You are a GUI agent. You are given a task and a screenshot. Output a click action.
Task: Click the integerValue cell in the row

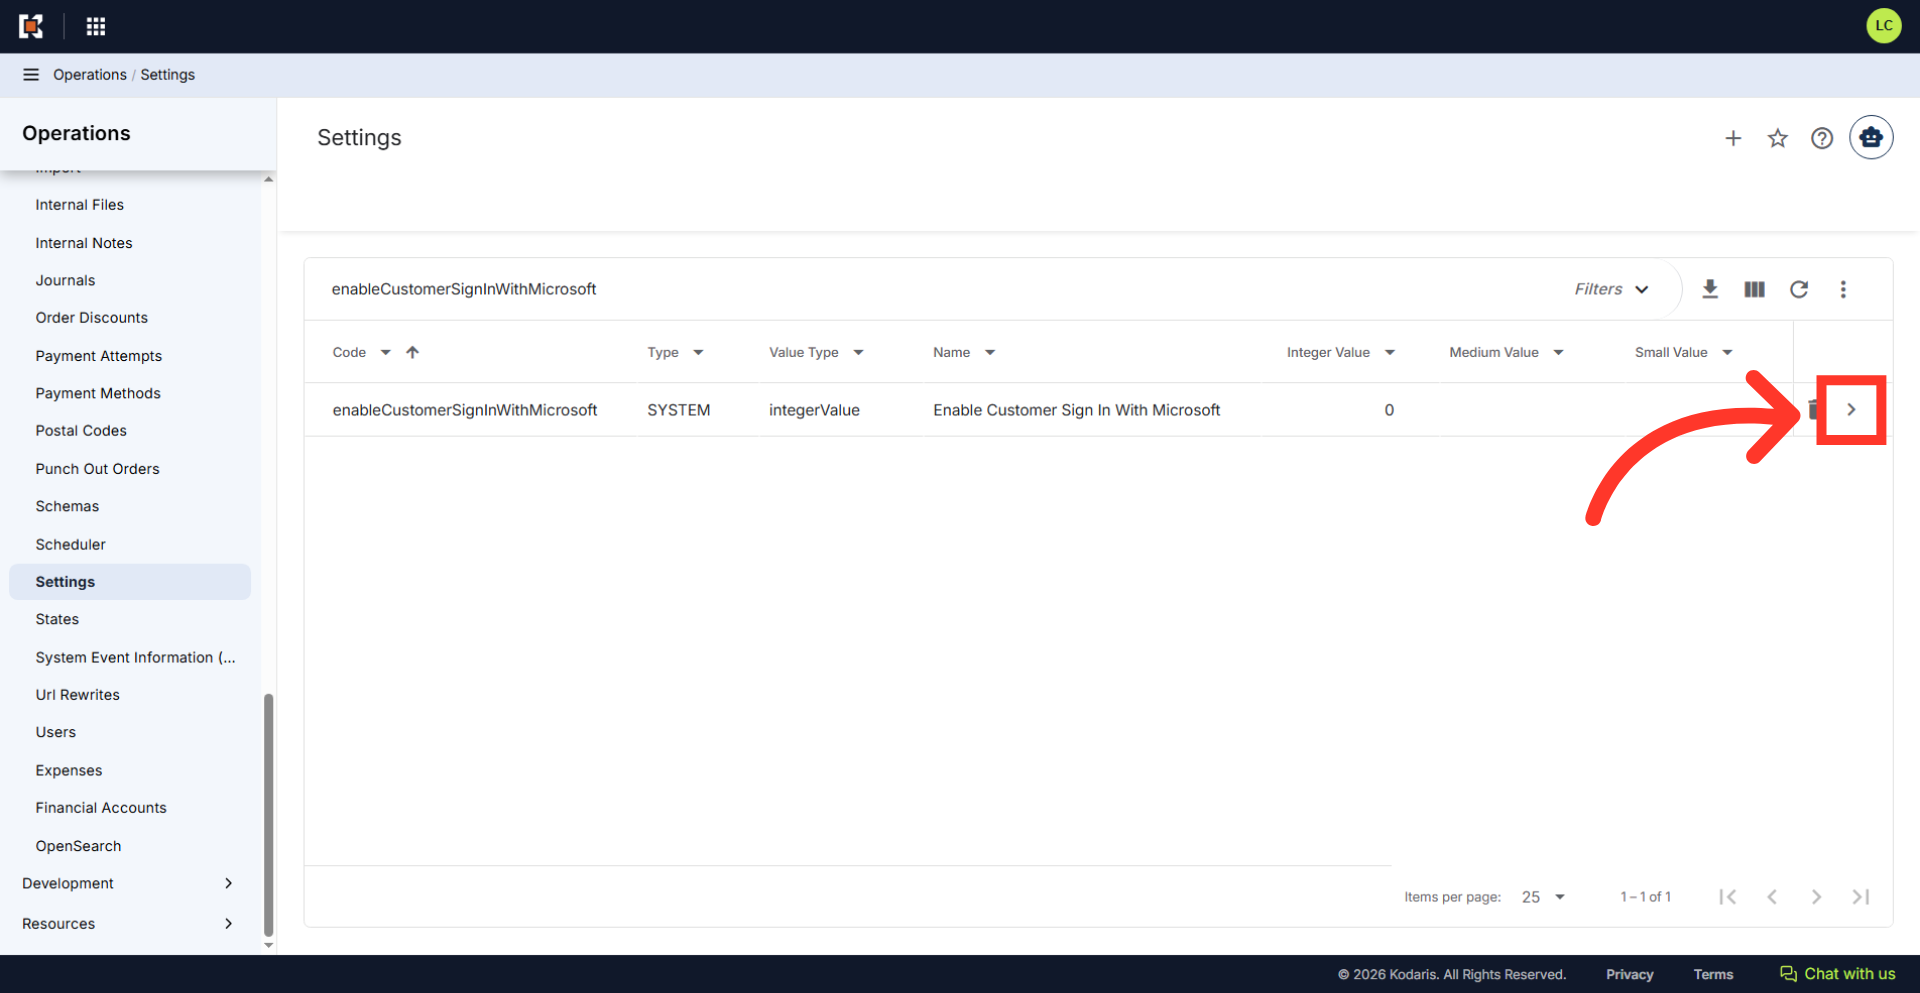[x=814, y=410]
